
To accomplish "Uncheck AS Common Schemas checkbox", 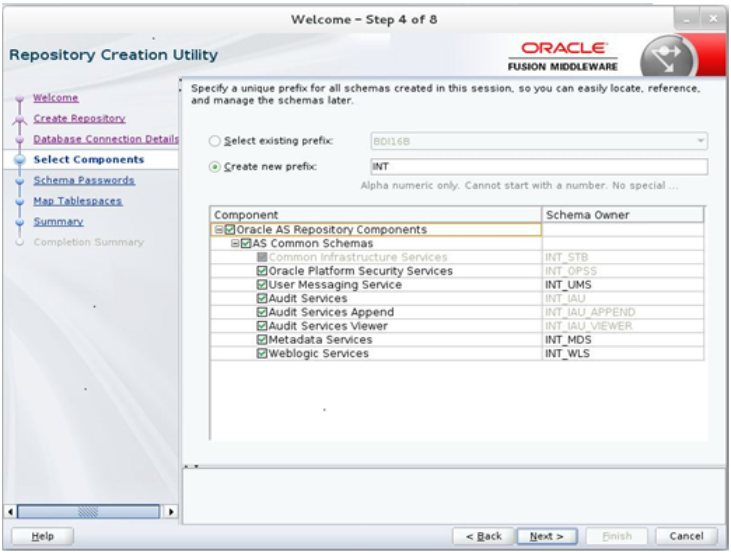I will (x=246, y=243).
